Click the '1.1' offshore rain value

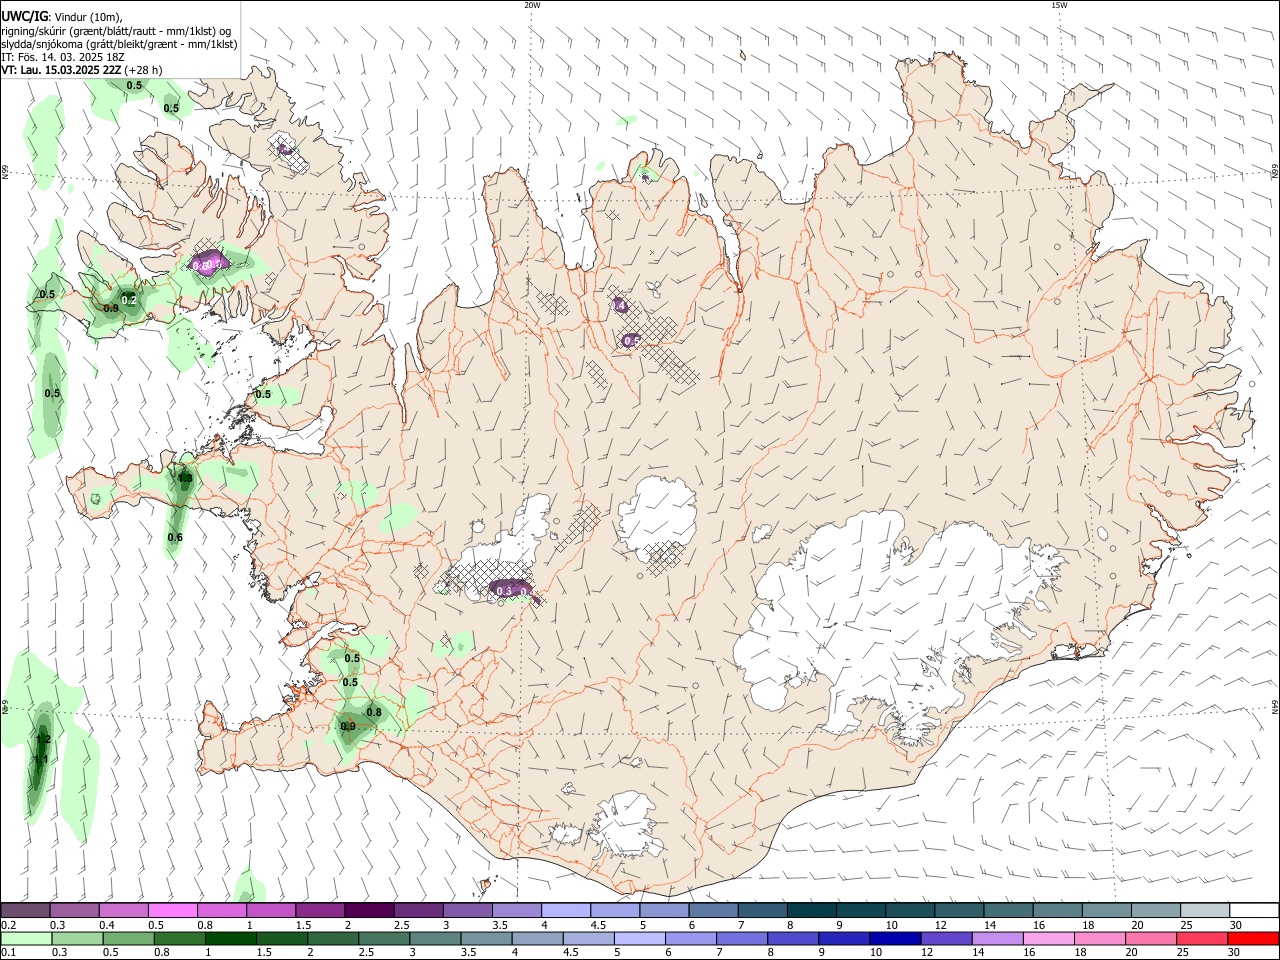point(41,760)
